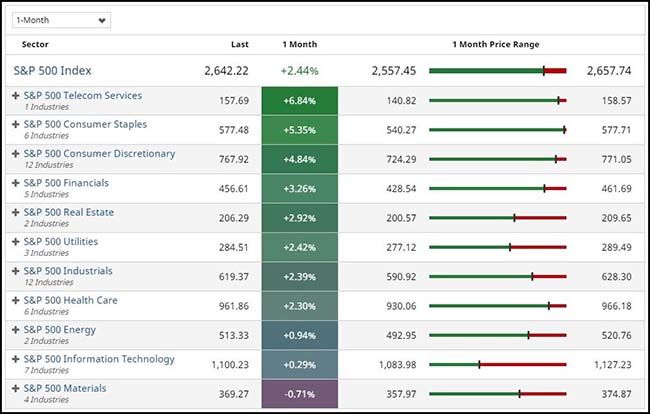Click the S&P 500 Index price range bar
Screen dimensions: 650x414
point(497,71)
